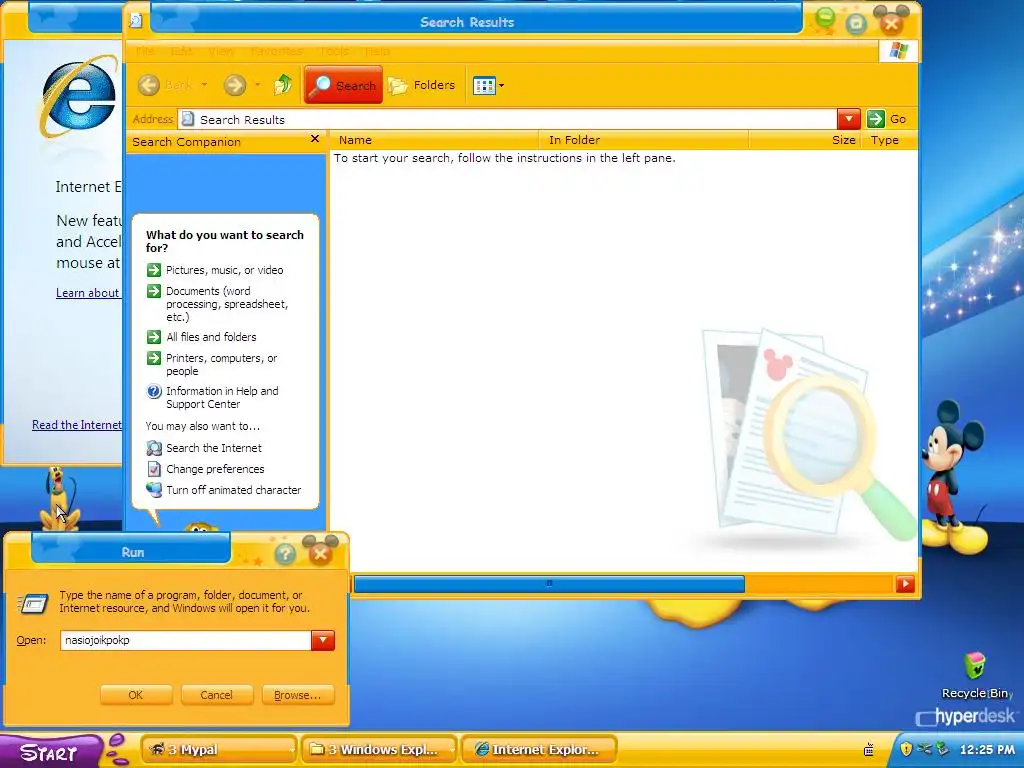Click green arrow beside Printers, computers, or people
This screenshot has height=768, width=1024.
pos(153,358)
